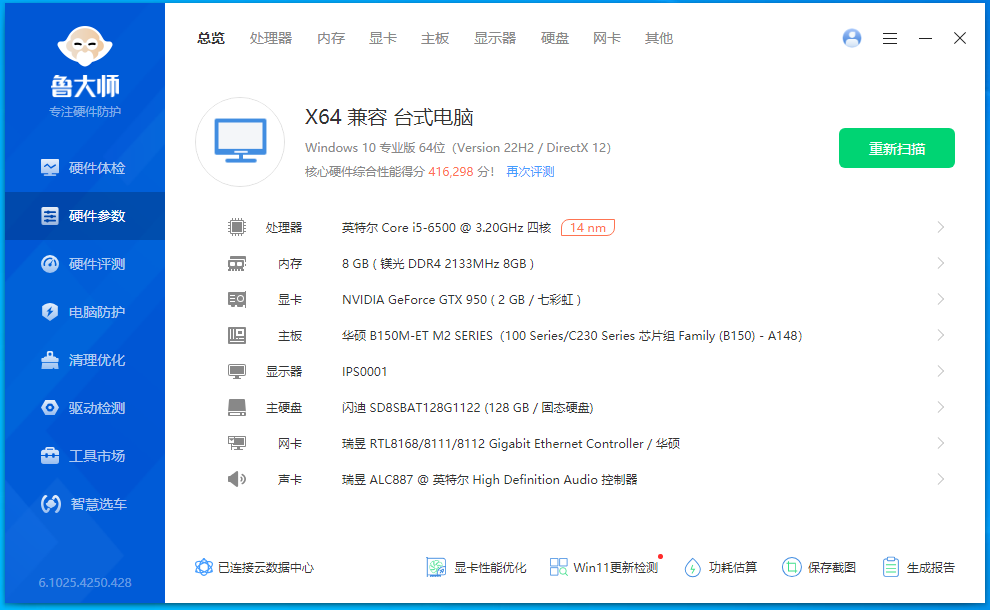Switch to 网卡 tab

607,39
